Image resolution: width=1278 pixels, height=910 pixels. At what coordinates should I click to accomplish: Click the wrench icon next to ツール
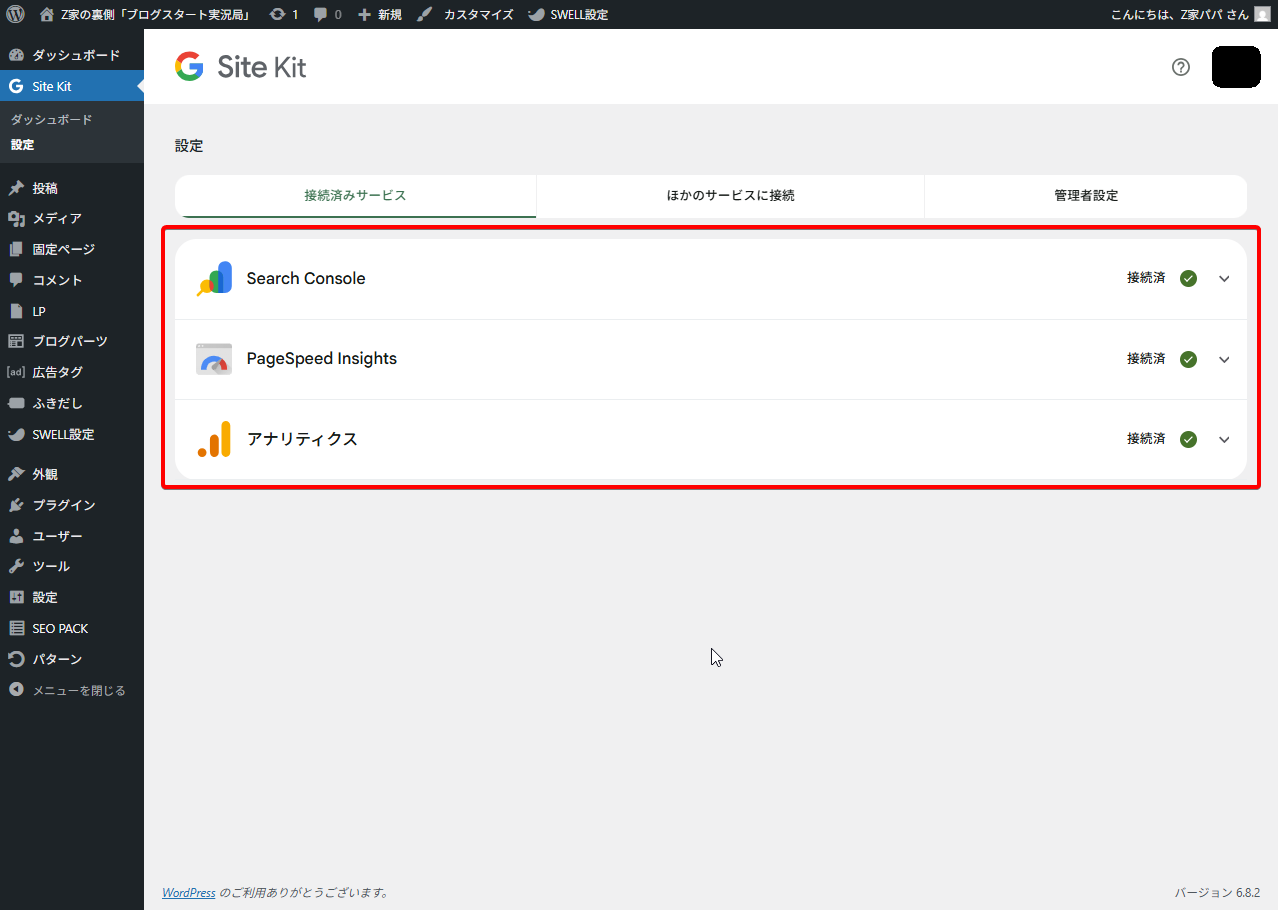coord(16,566)
